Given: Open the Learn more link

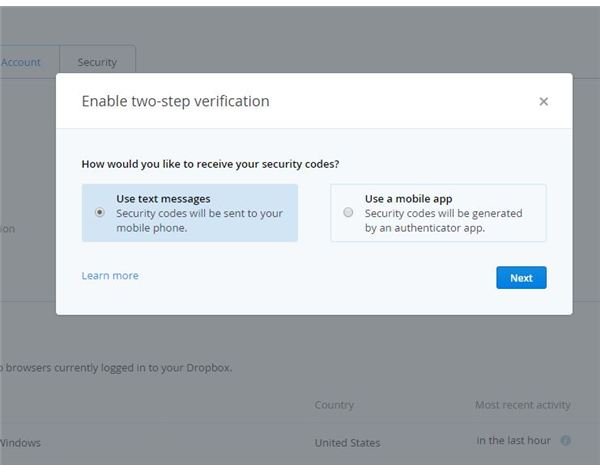Looking at the screenshot, I should (x=110, y=276).
